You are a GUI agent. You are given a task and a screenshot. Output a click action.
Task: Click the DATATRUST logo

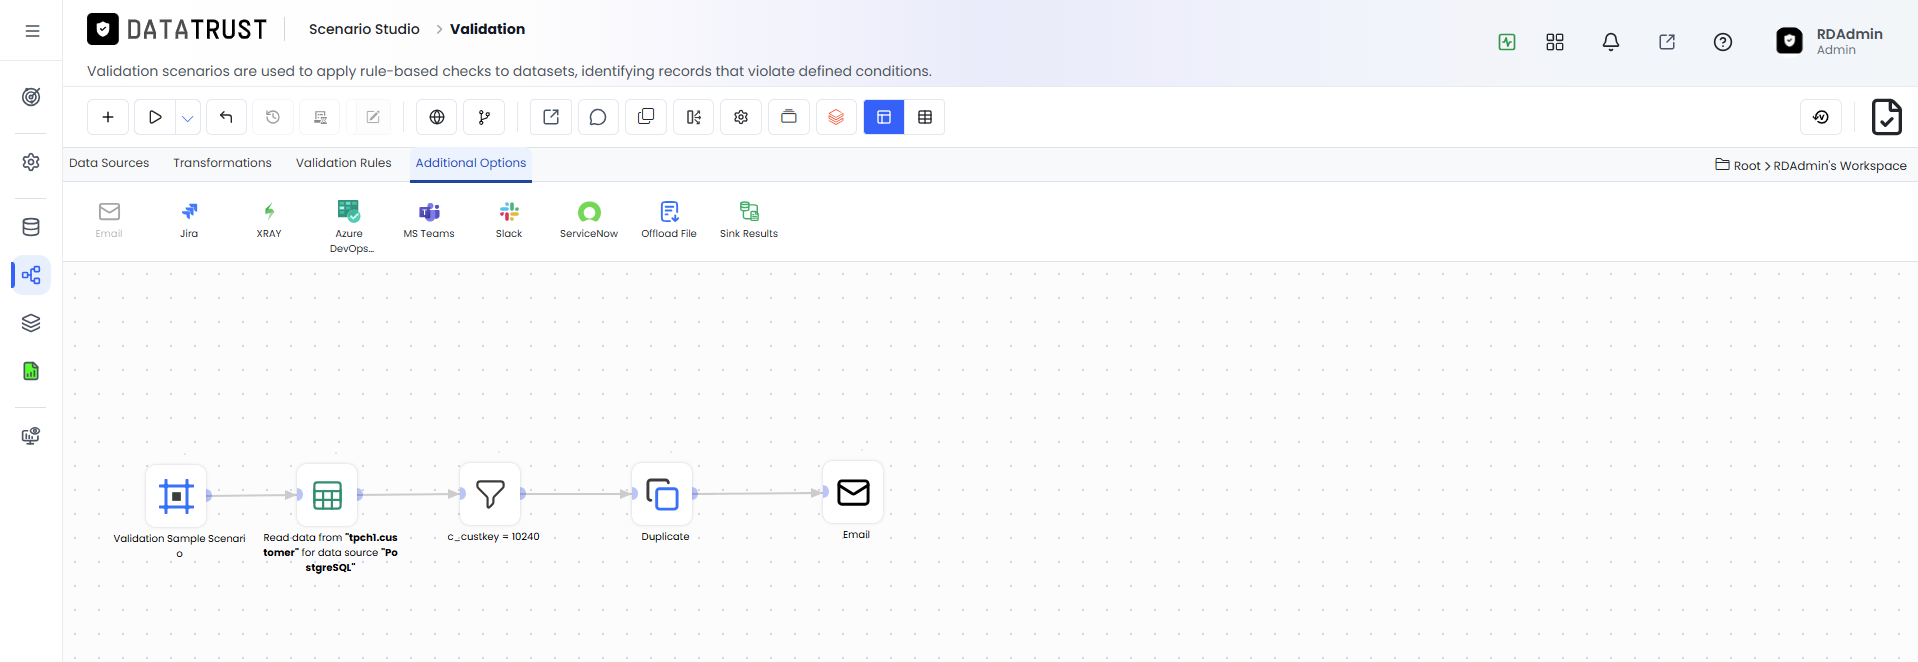tap(177, 29)
